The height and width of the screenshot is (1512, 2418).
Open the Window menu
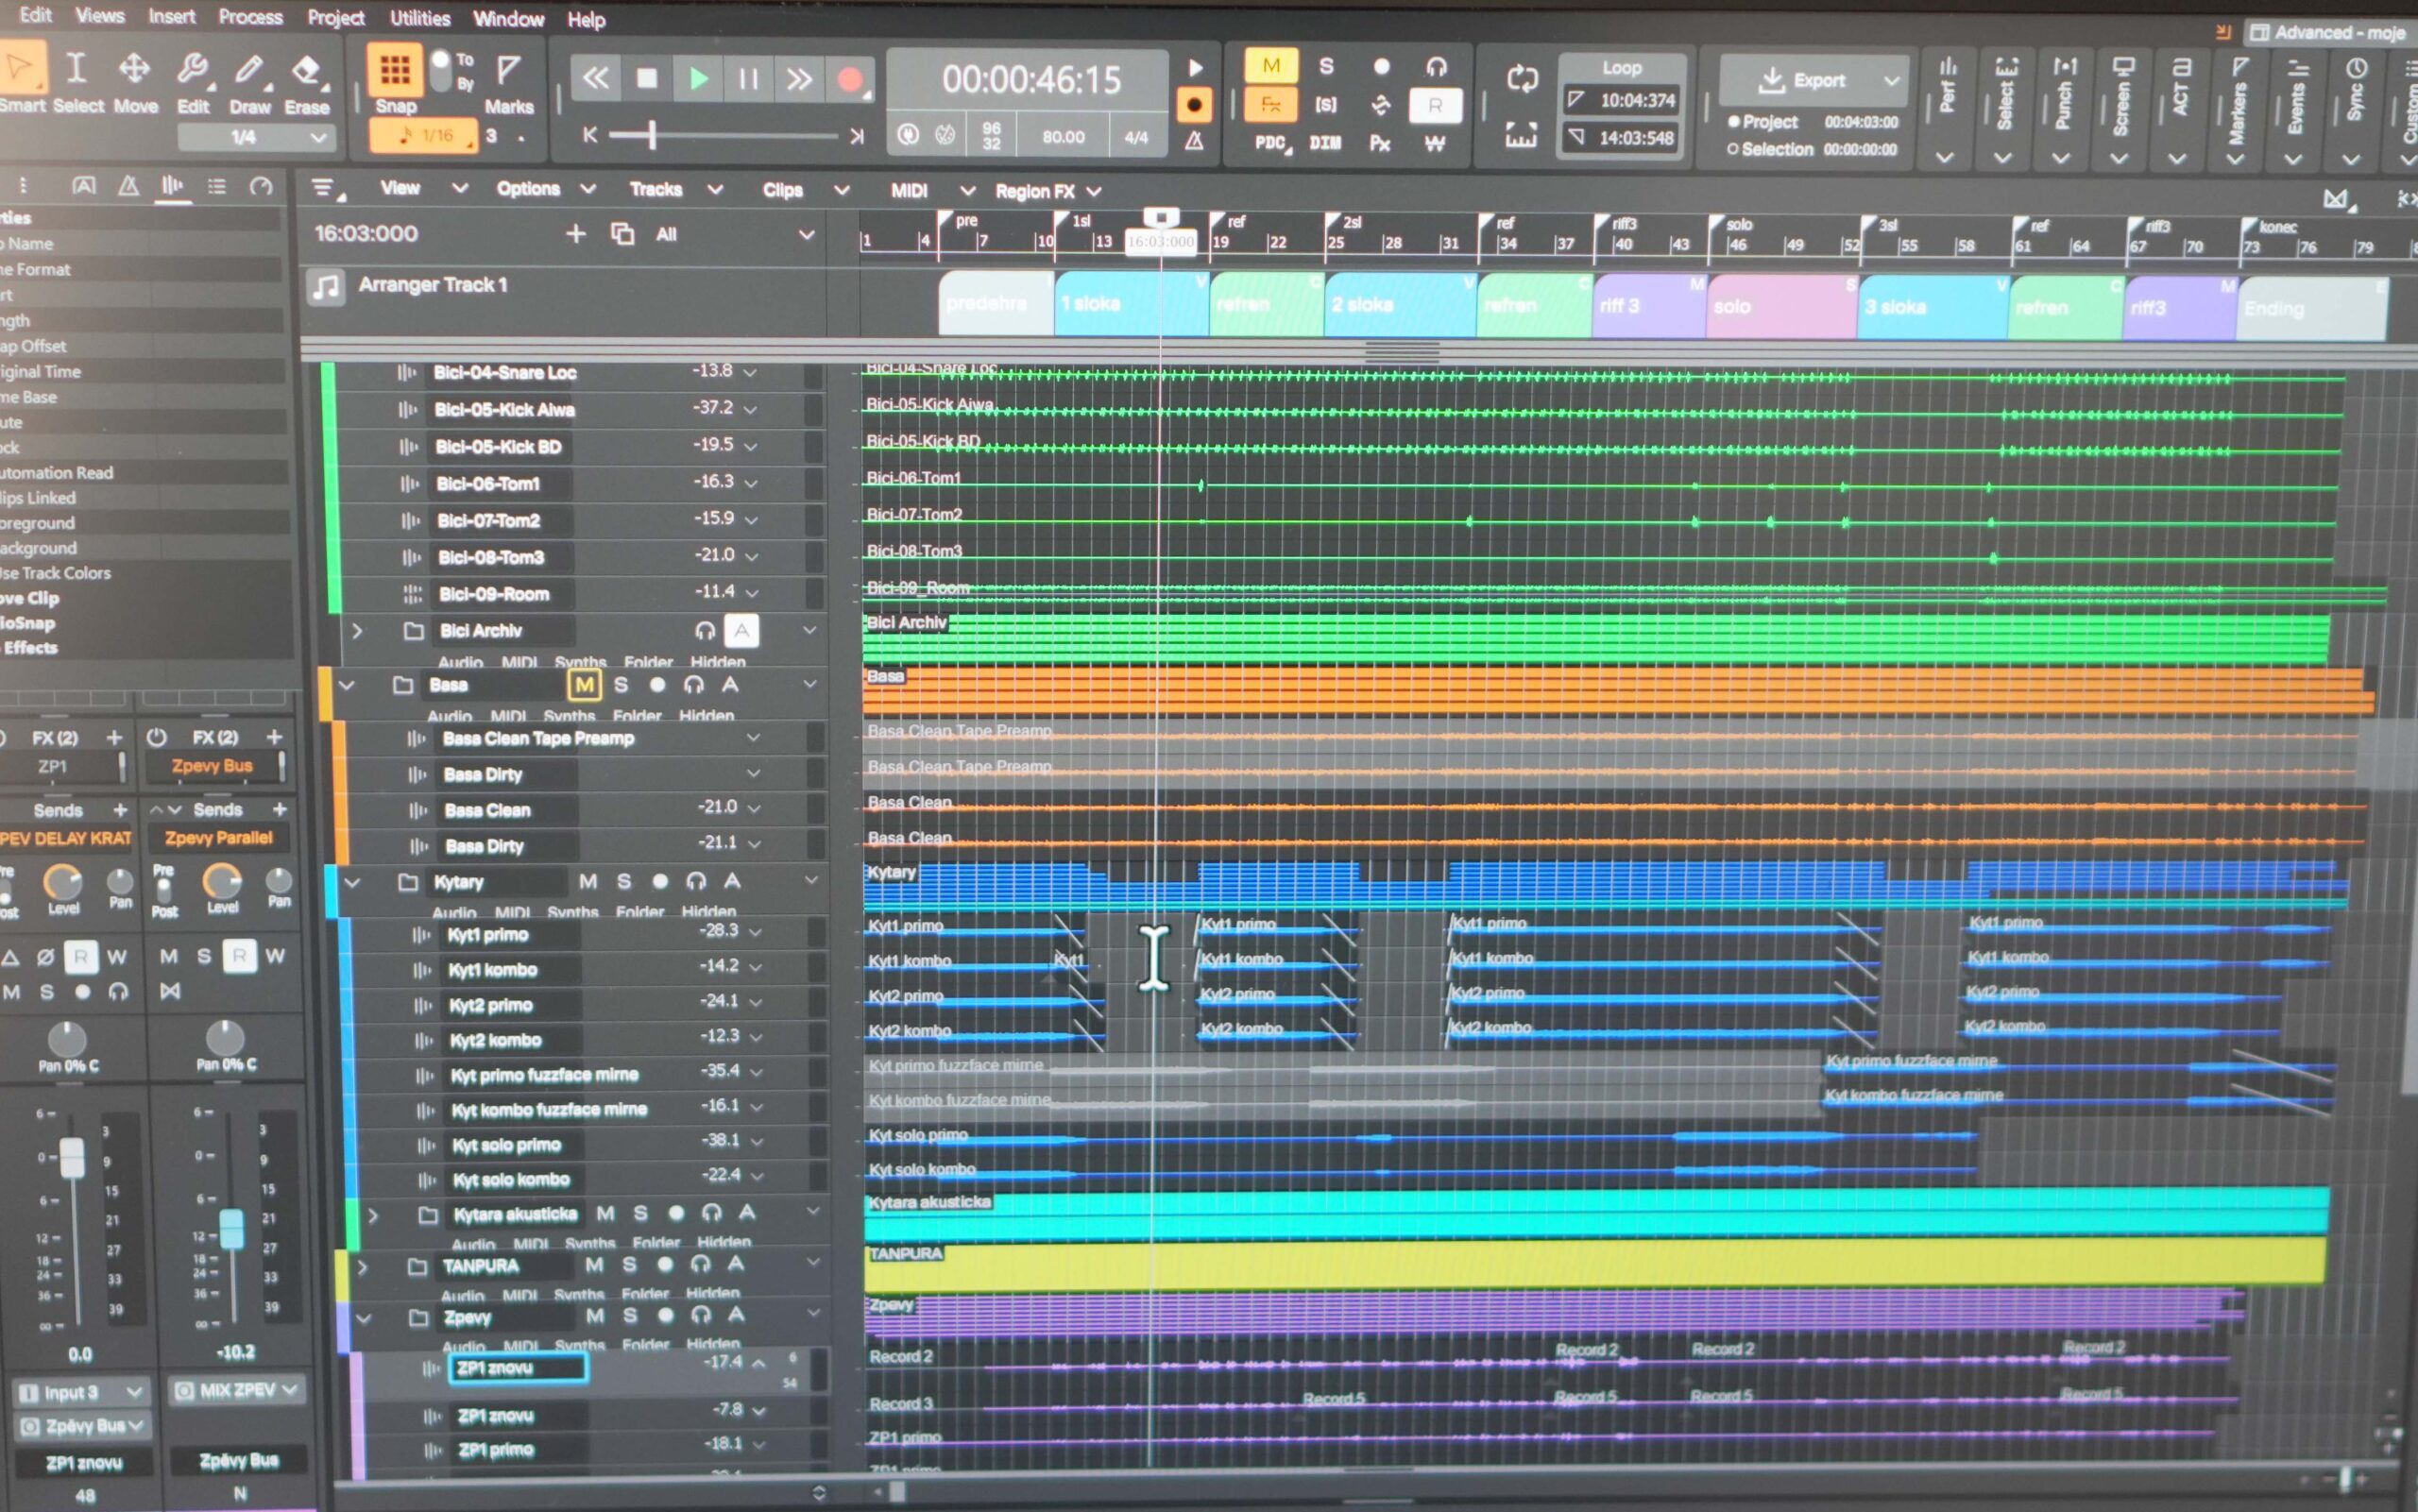[x=508, y=18]
